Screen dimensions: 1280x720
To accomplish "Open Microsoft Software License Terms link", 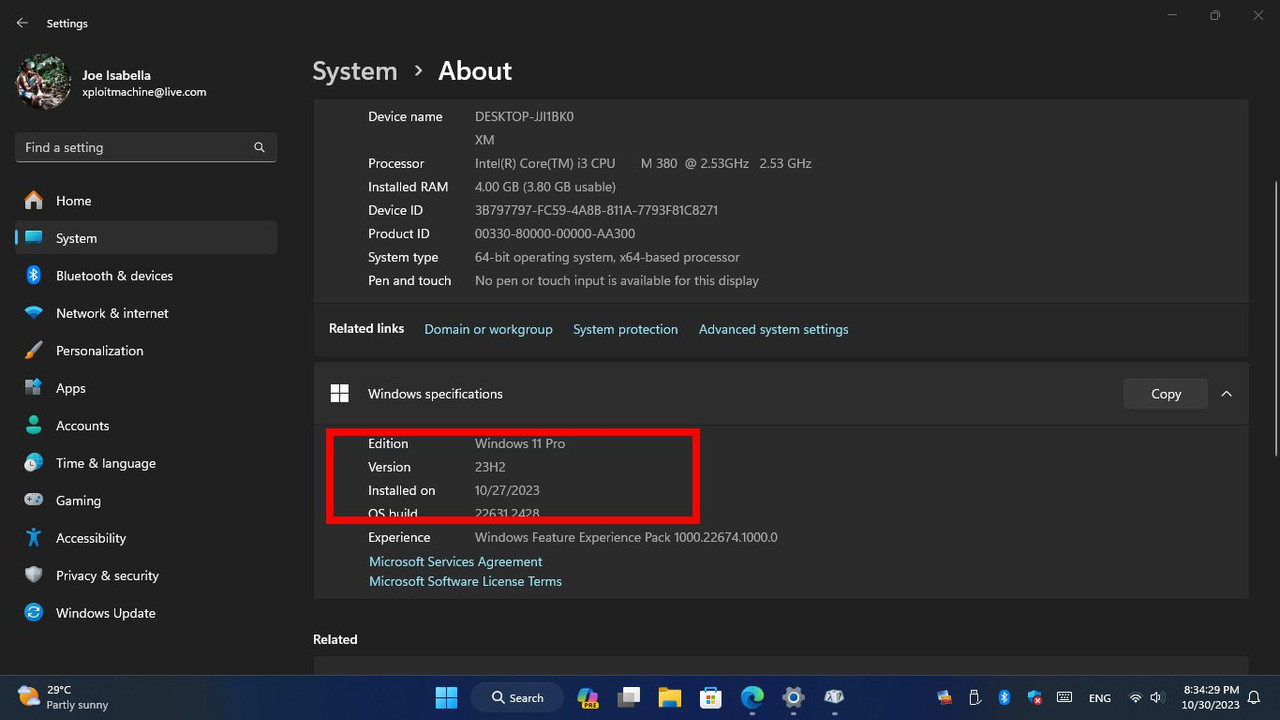I will click(x=465, y=581).
